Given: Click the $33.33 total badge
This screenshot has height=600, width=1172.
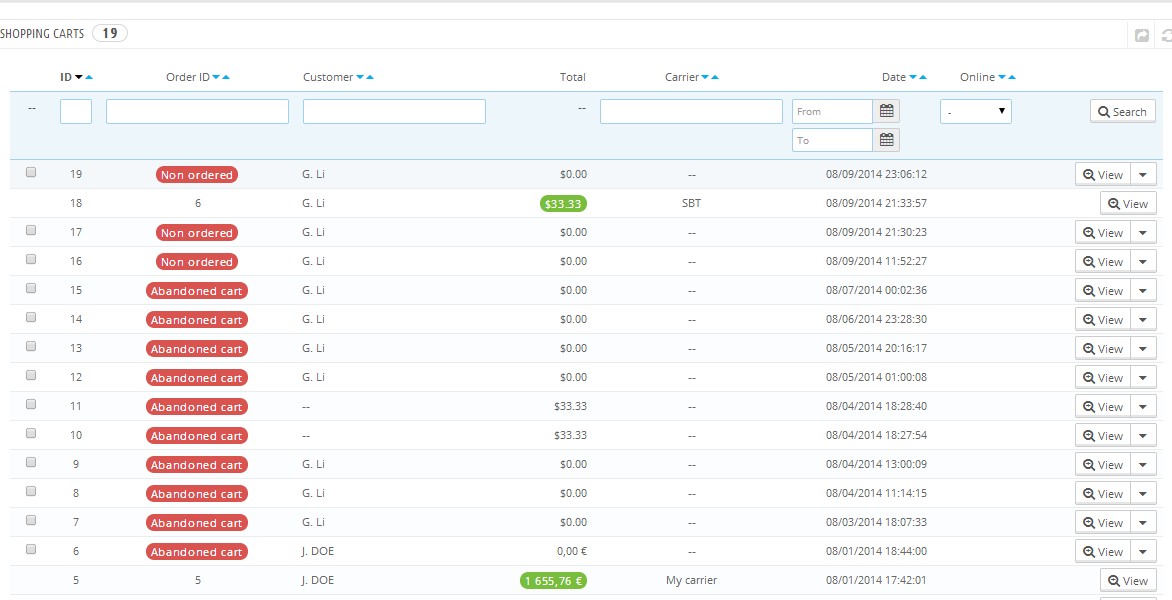Looking at the screenshot, I should pos(564,203).
